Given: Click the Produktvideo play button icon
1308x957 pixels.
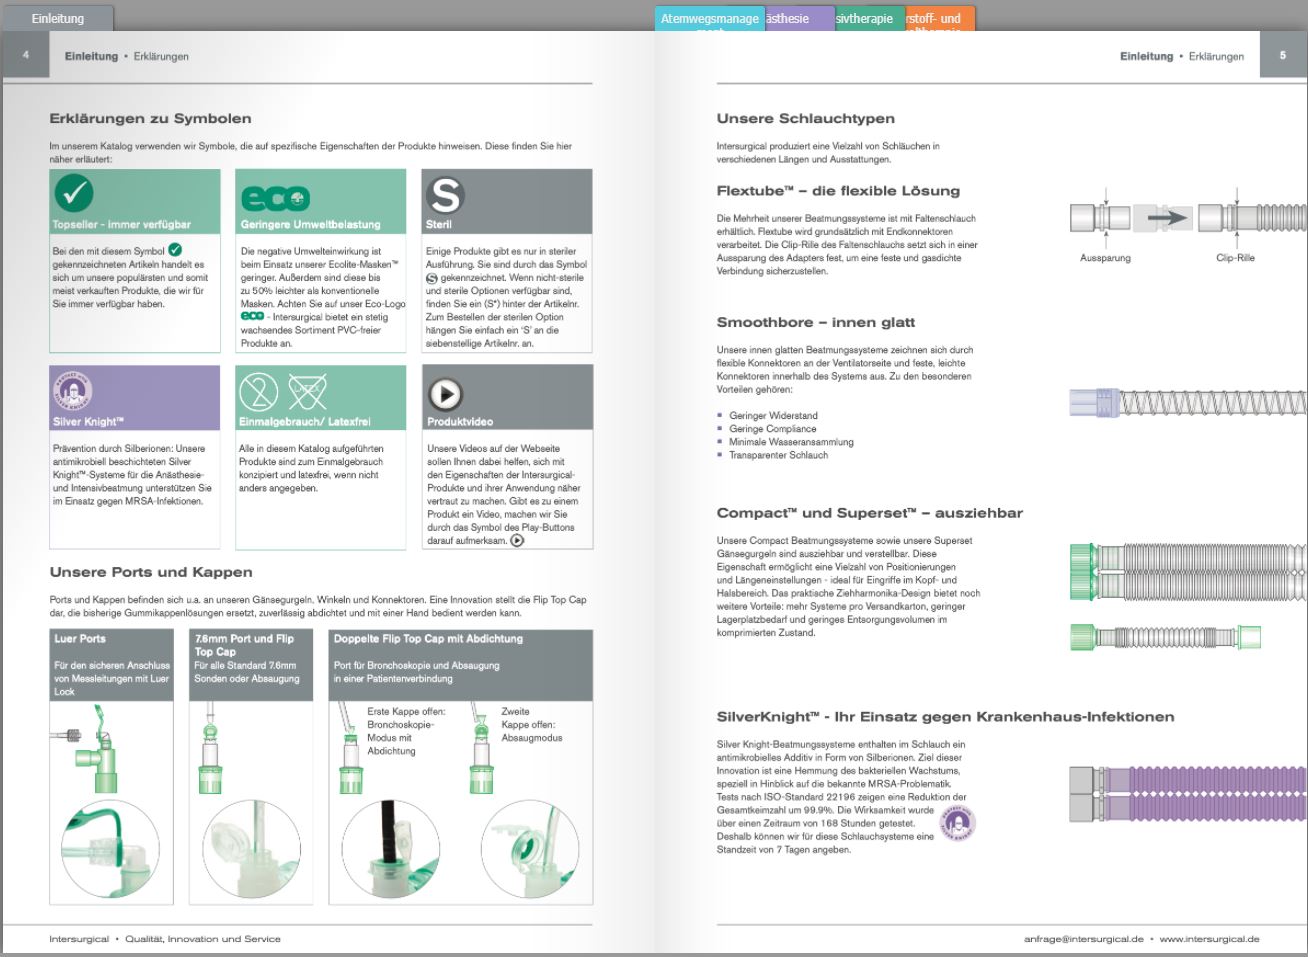Looking at the screenshot, I should tap(445, 395).
